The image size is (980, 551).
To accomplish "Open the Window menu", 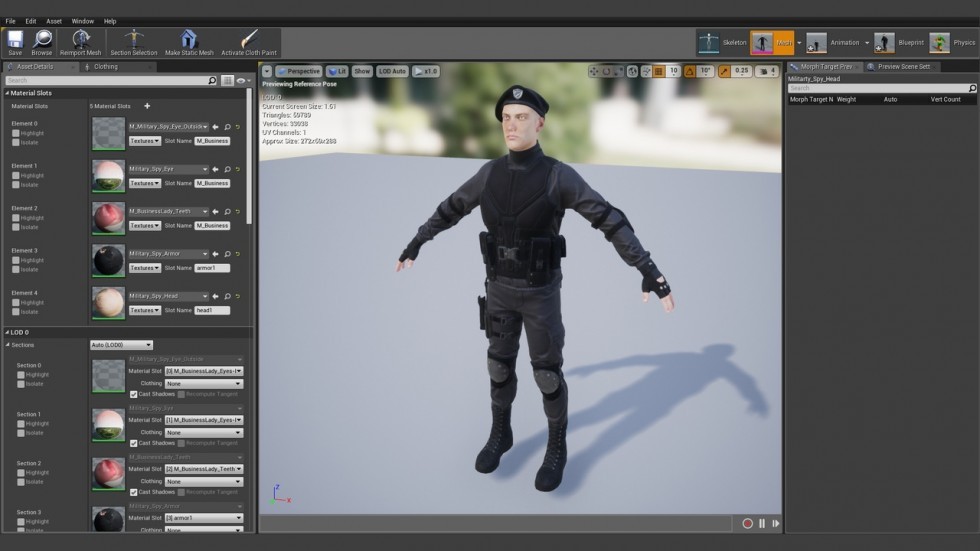I will click(x=82, y=21).
